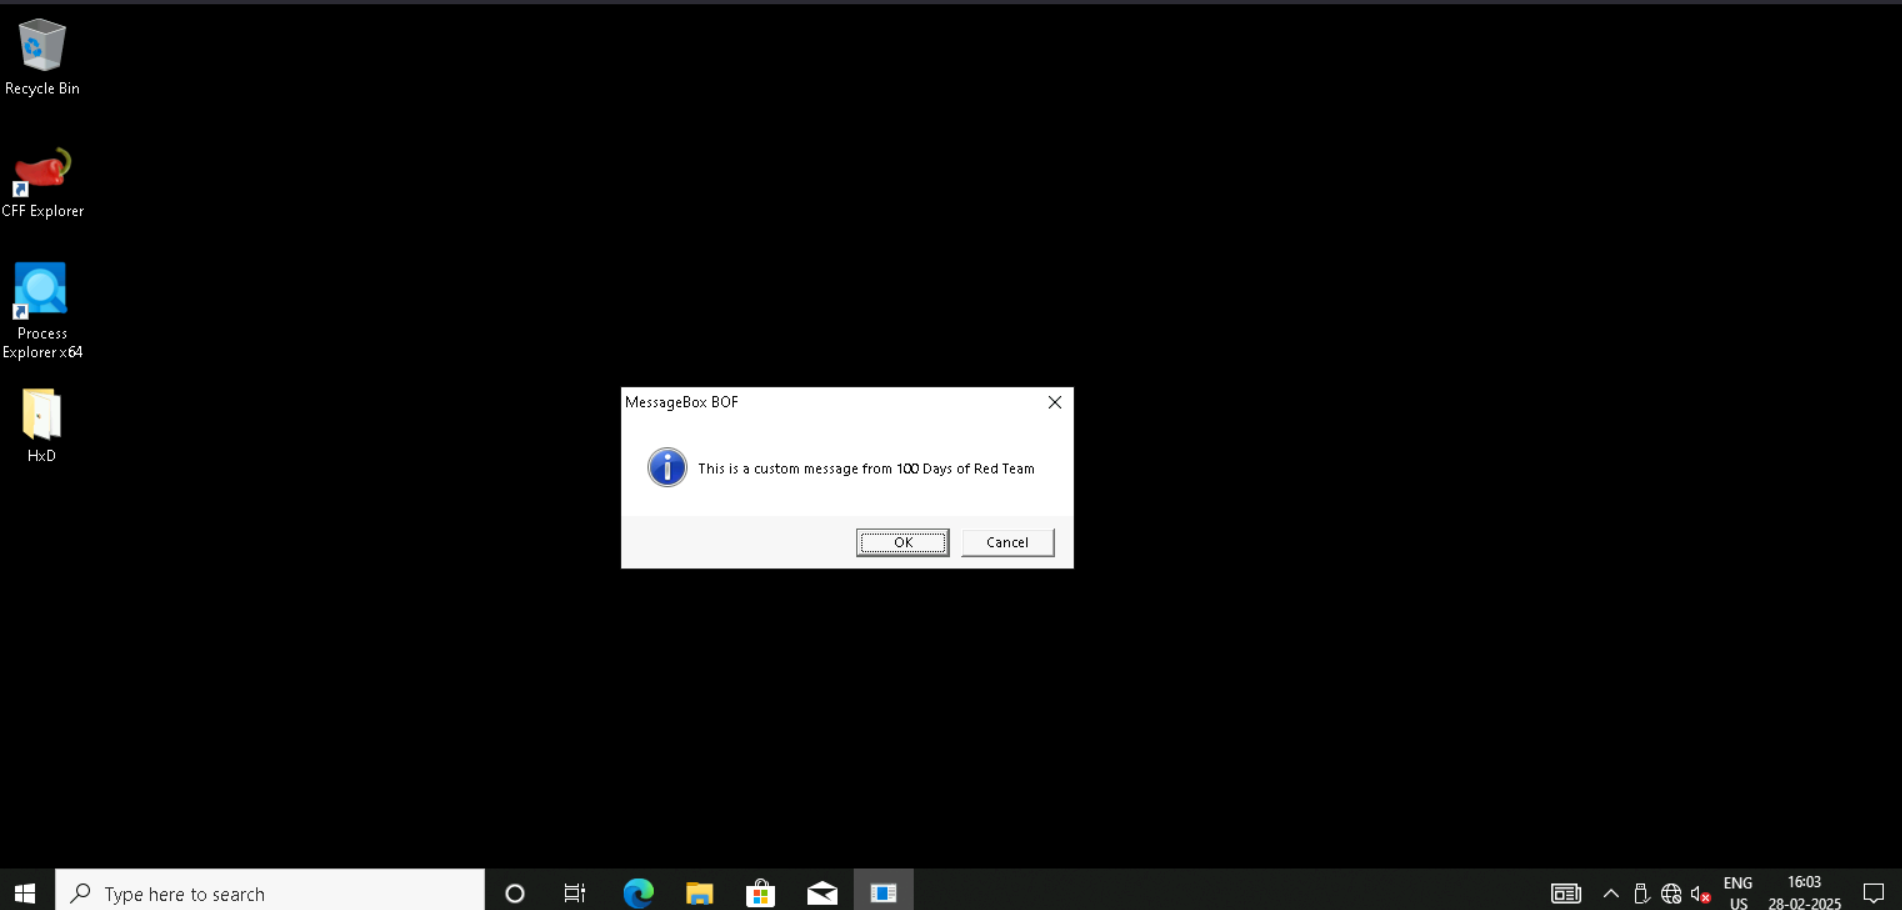The image size is (1902, 910).
Task: Open the Action Center notifications icon
Action: click(1874, 893)
